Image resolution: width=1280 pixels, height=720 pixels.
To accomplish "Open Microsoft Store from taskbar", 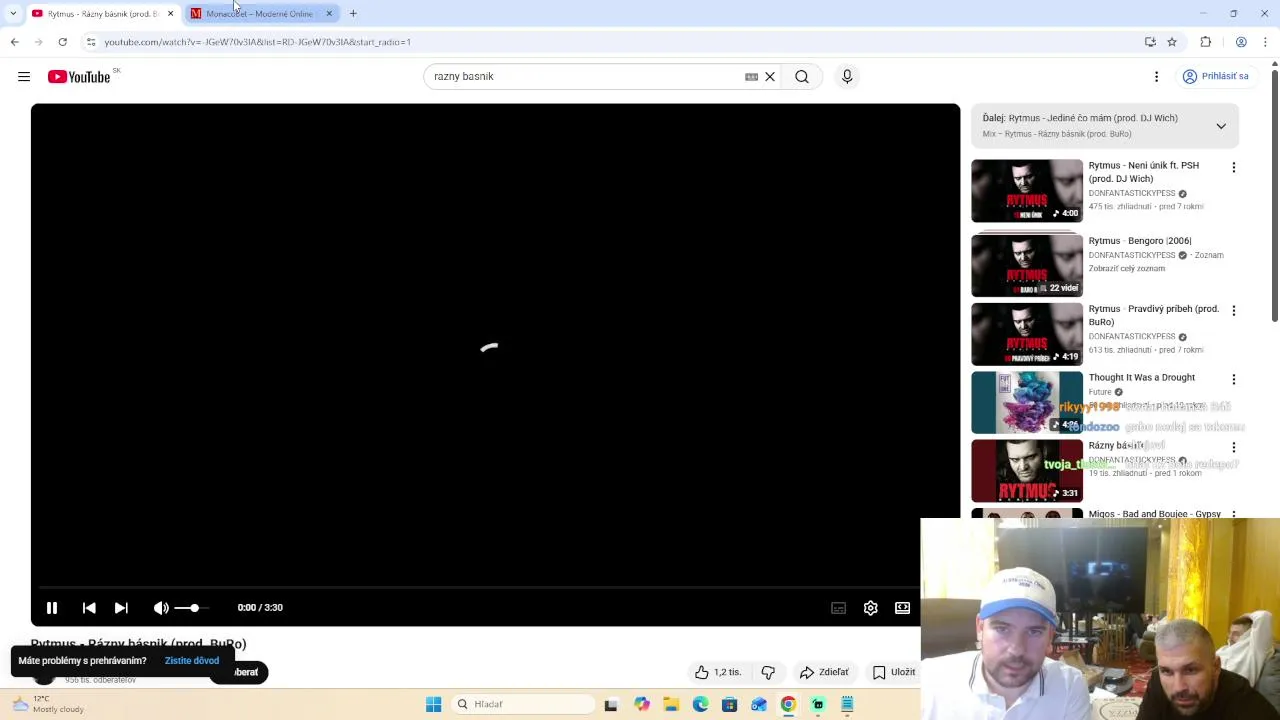I will [729, 704].
